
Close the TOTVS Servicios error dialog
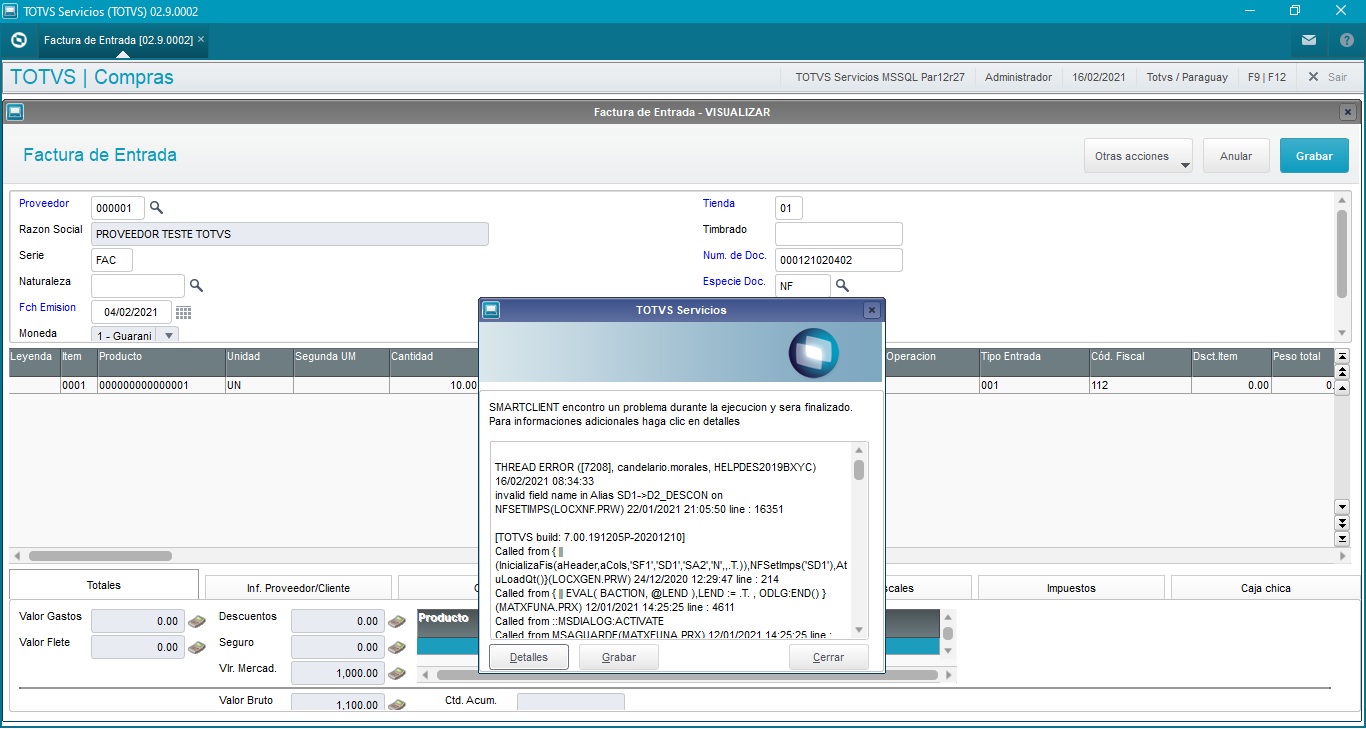(871, 310)
